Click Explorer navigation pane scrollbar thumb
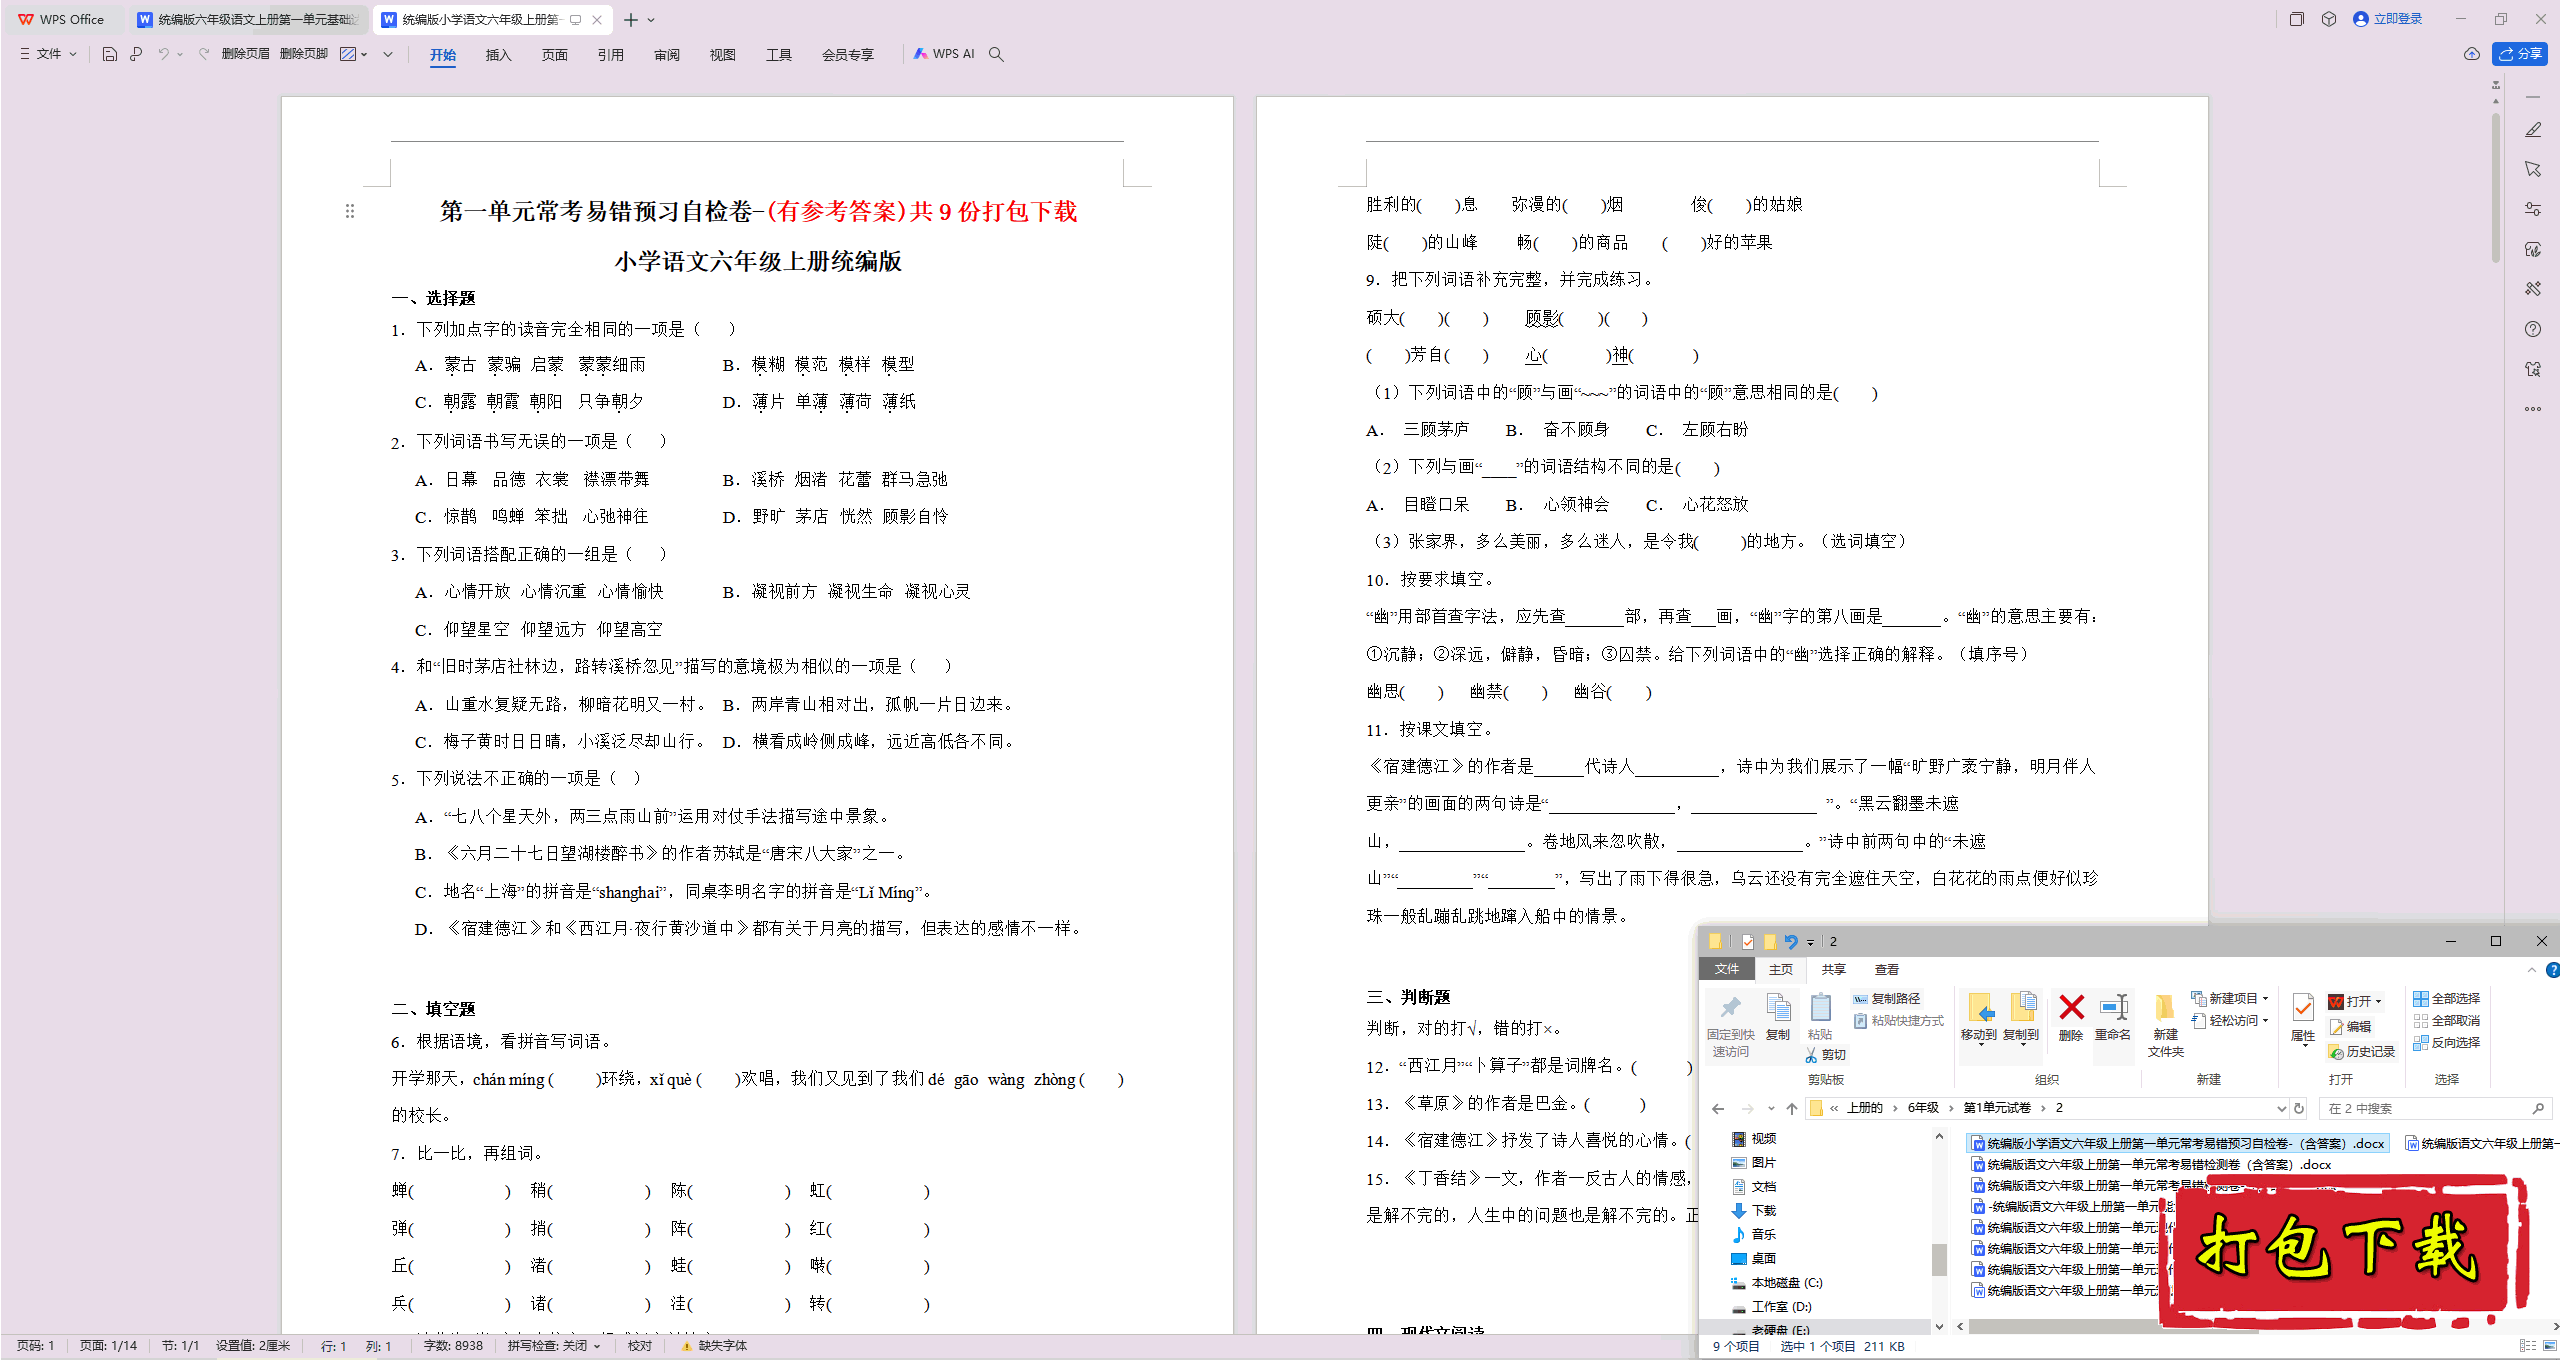 (1939, 1259)
